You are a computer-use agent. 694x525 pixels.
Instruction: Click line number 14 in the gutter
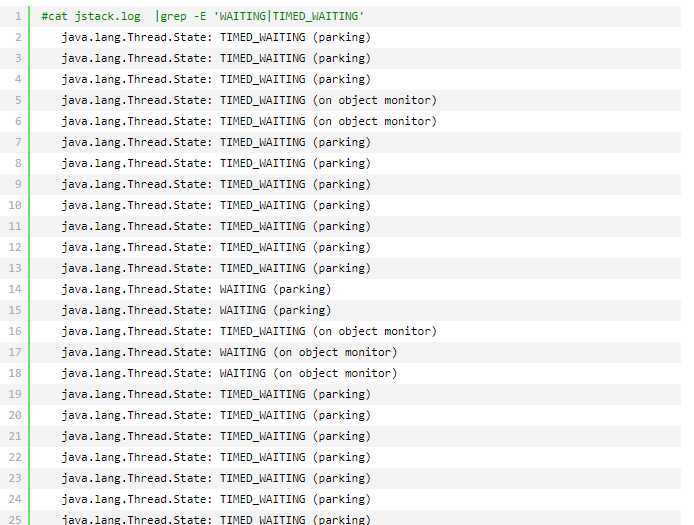click(15, 289)
